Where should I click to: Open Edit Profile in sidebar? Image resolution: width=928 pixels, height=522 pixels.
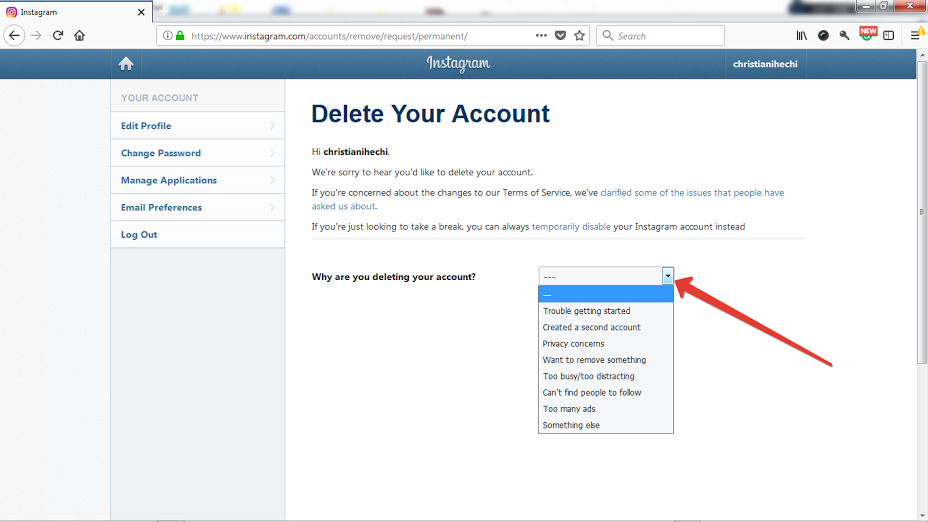coord(197,125)
